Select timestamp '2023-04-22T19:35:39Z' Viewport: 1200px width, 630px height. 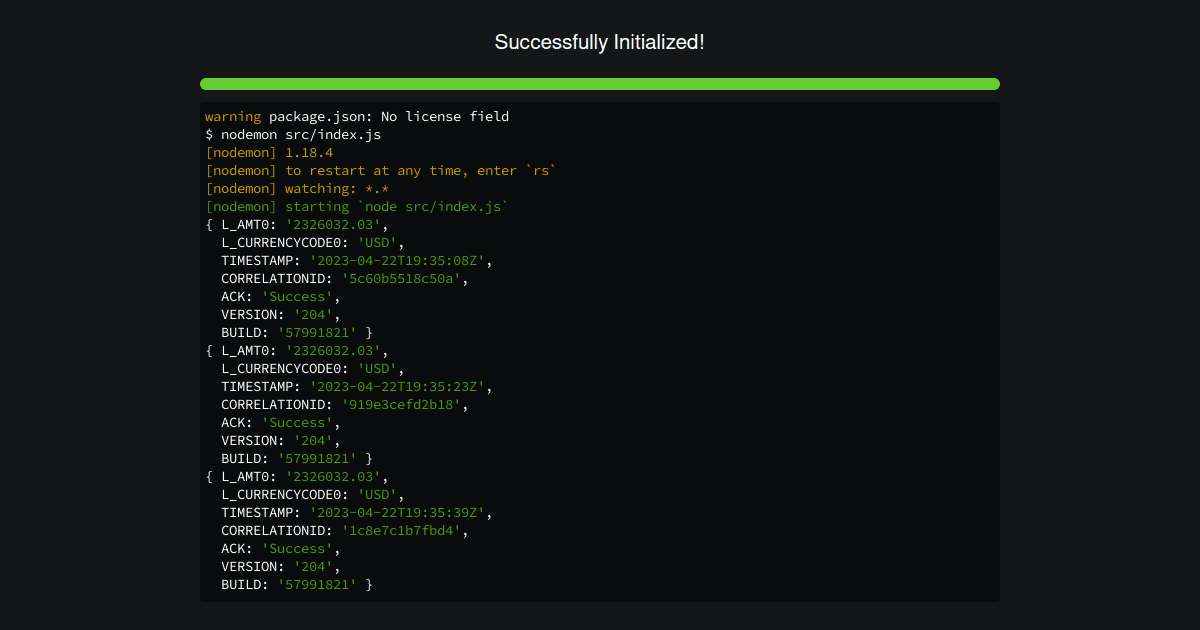click(402, 512)
